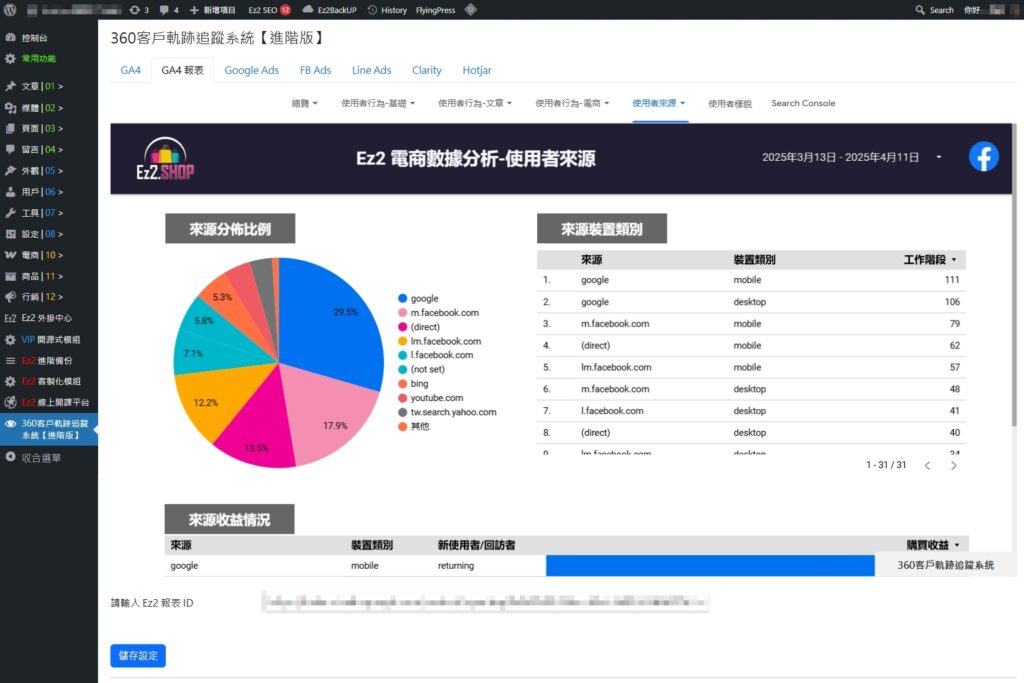Open FlyingPress in the admin bar
Viewport: 1024px width, 683px height.
[x=436, y=10]
